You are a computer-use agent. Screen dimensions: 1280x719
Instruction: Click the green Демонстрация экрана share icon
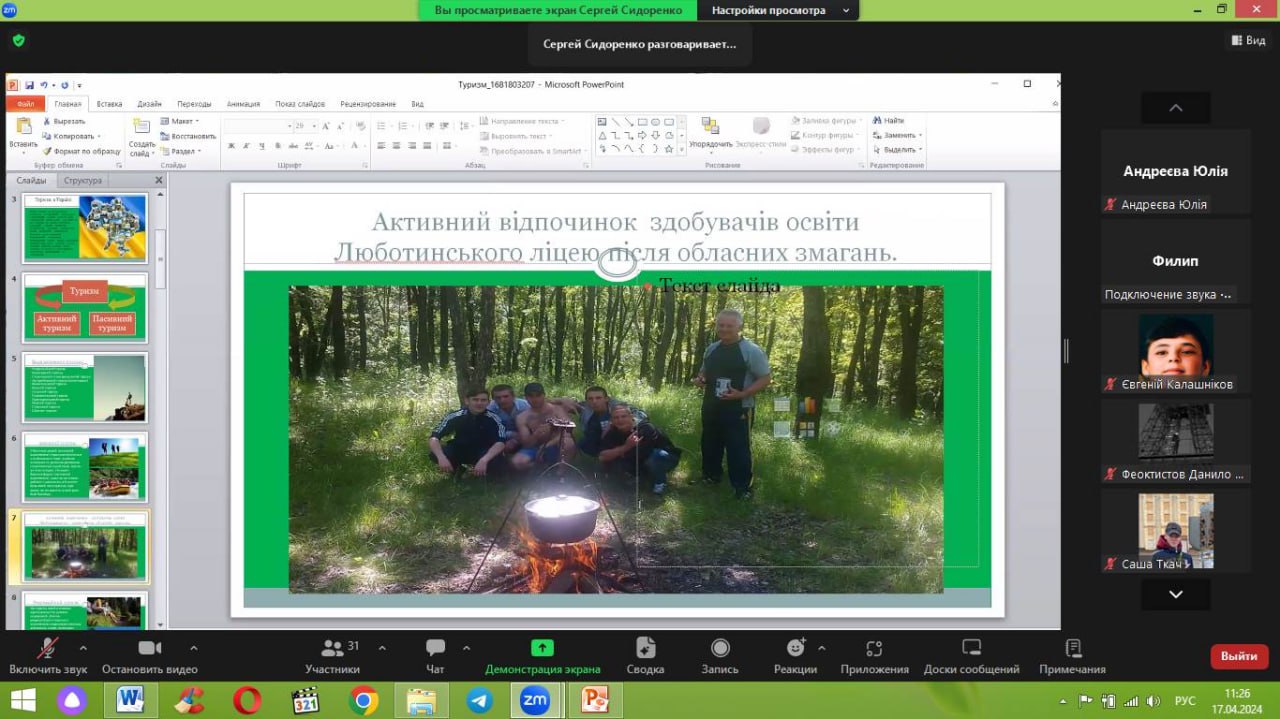(542, 647)
